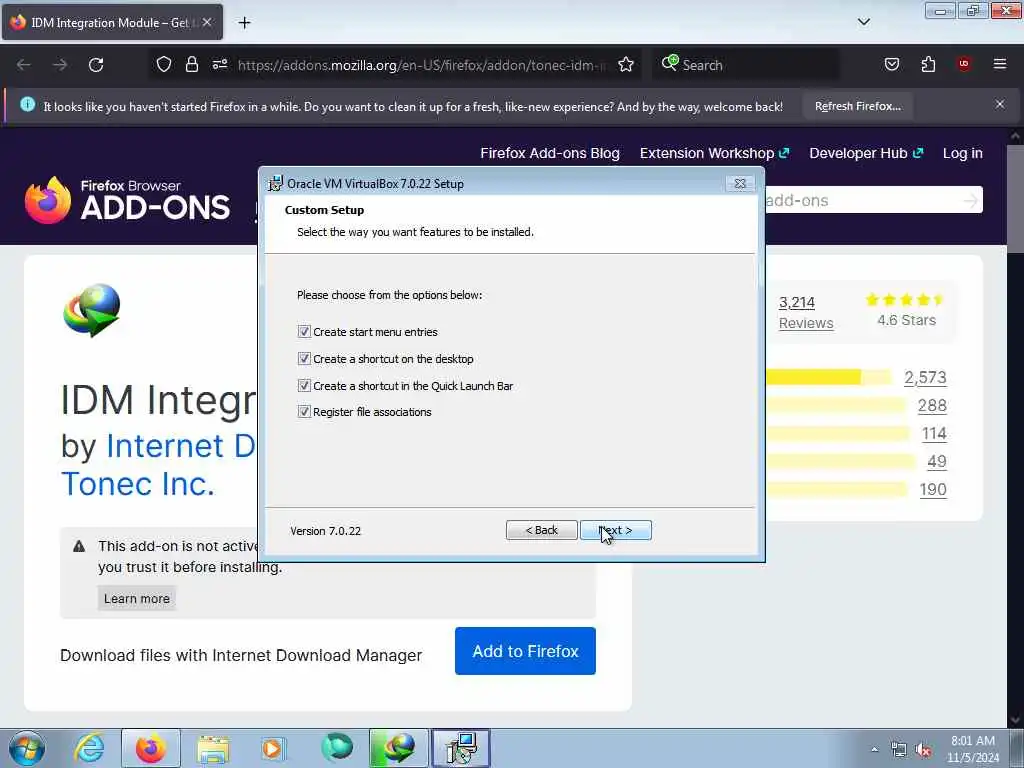Screen dimensions: 1024x768
Task: Click the Firefox Browser ADD-ONS logo
Action: (127, 200)
